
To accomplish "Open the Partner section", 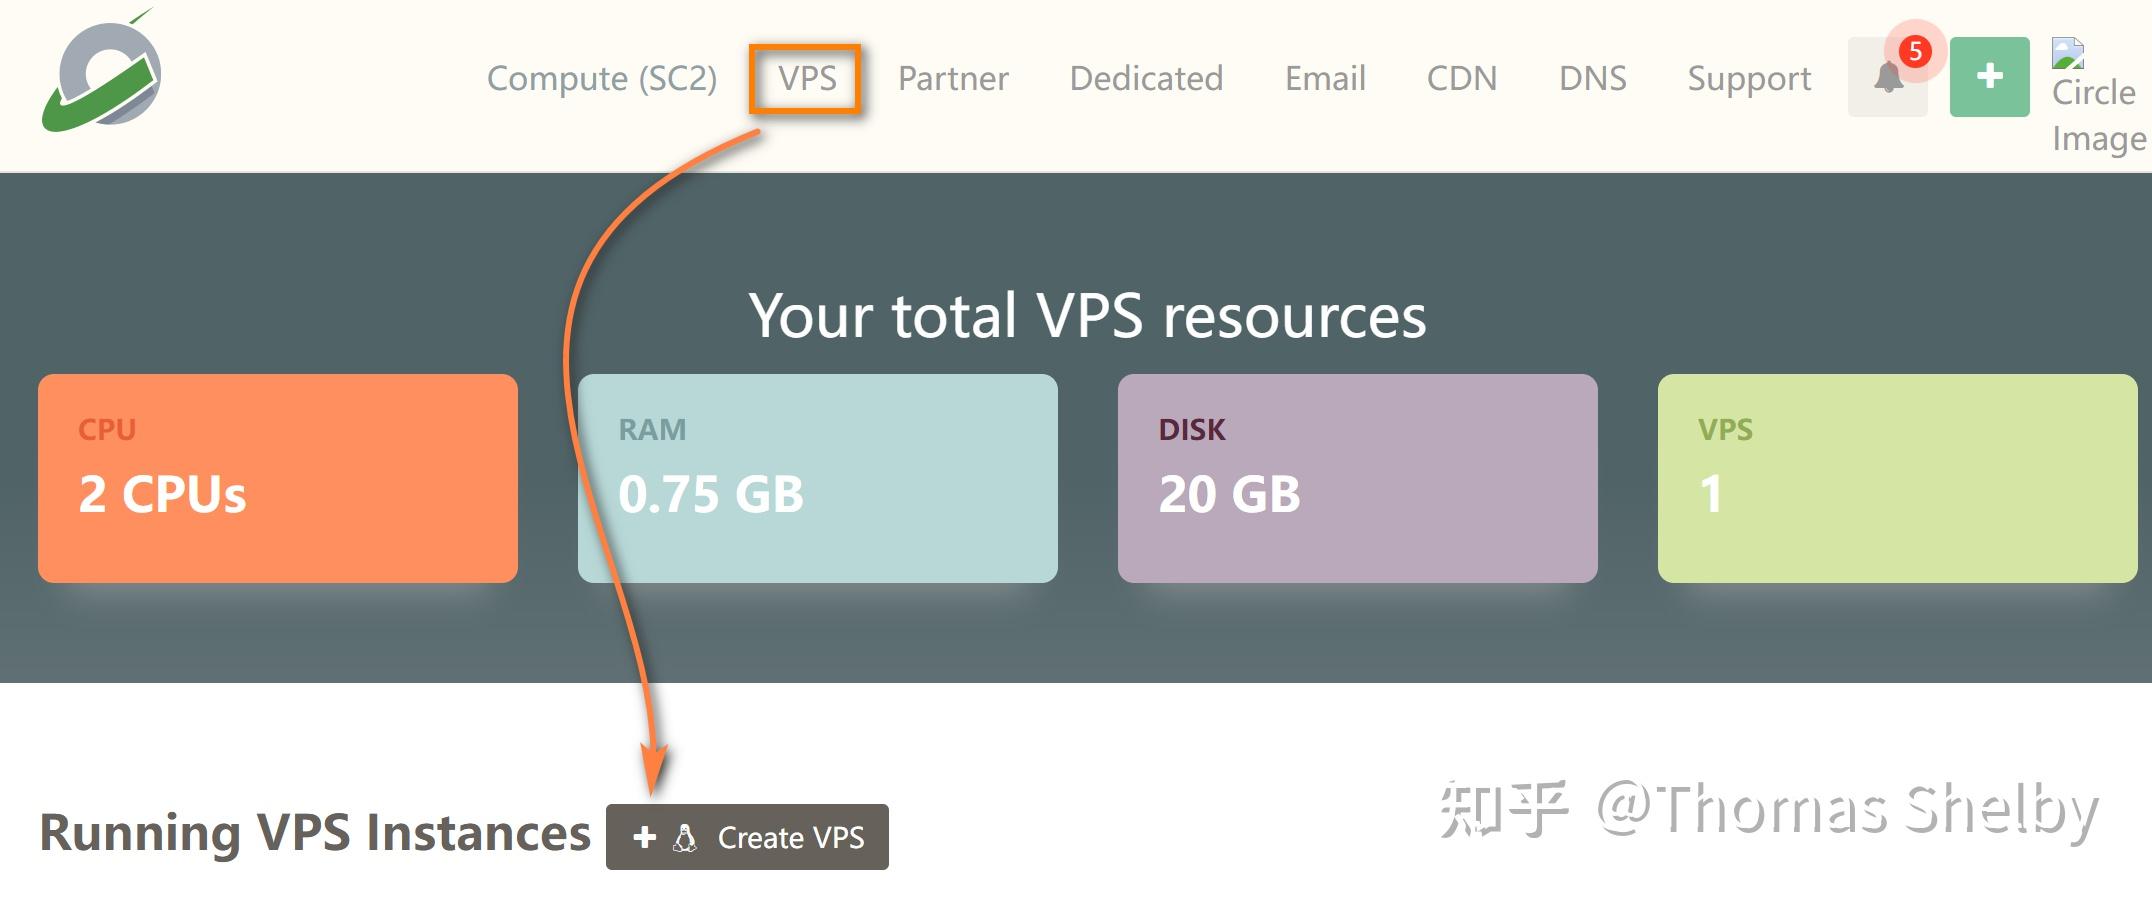I will (x=953, y=79).
